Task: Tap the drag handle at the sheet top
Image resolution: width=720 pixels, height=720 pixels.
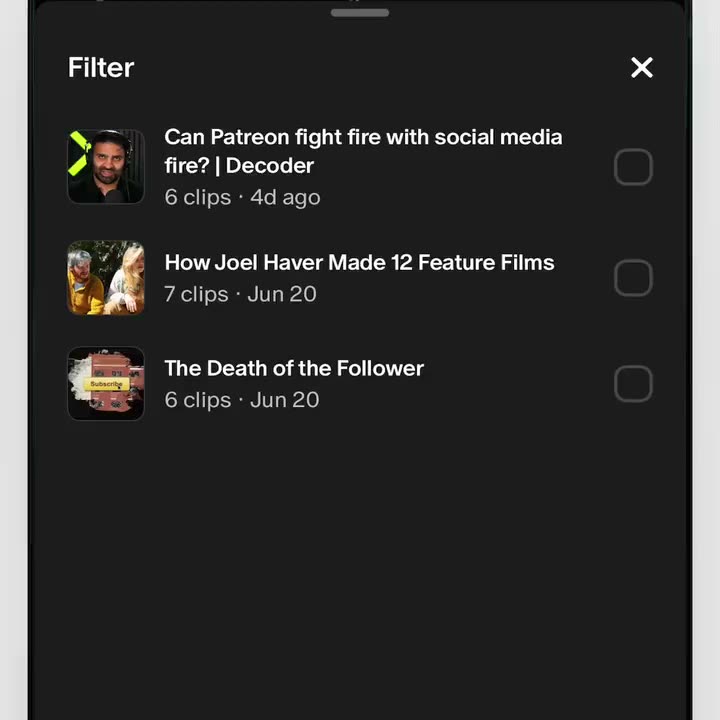Action: (360, 13)
